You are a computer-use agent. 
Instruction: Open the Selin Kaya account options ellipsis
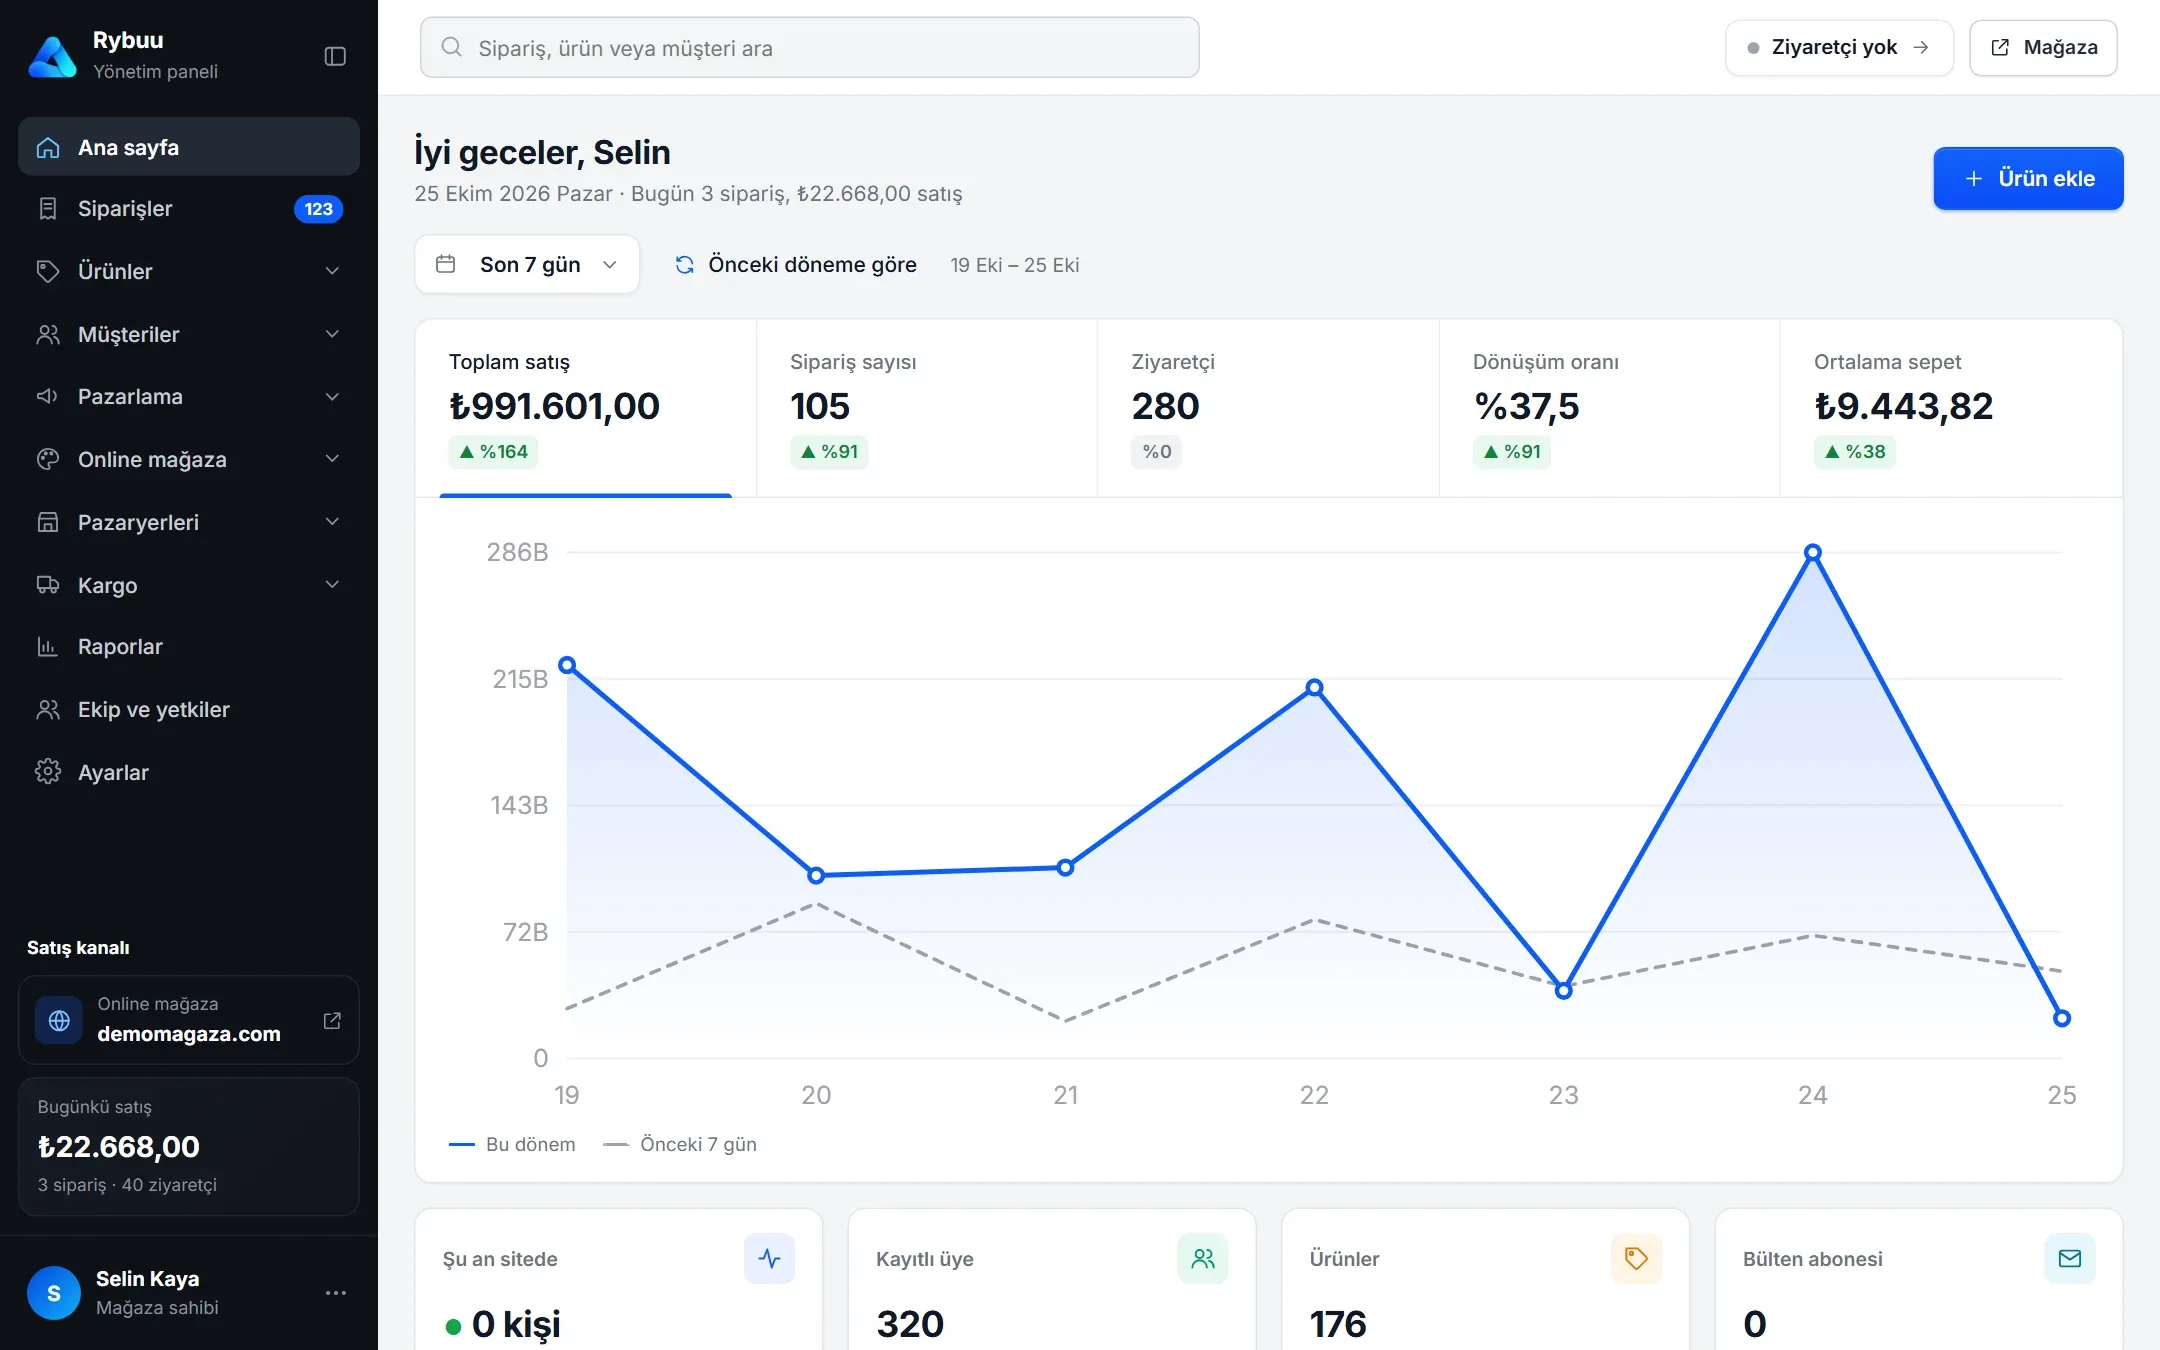[335, 1293]
